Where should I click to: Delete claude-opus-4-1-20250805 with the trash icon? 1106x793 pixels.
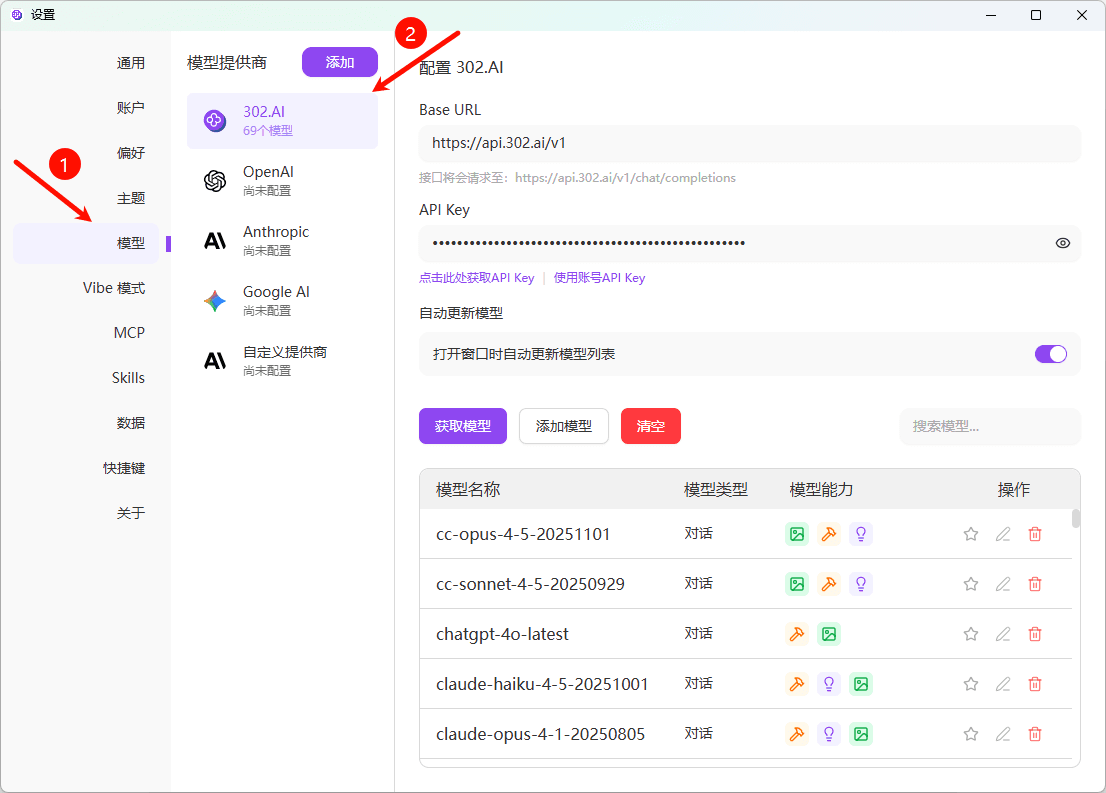coord(1035,734)
